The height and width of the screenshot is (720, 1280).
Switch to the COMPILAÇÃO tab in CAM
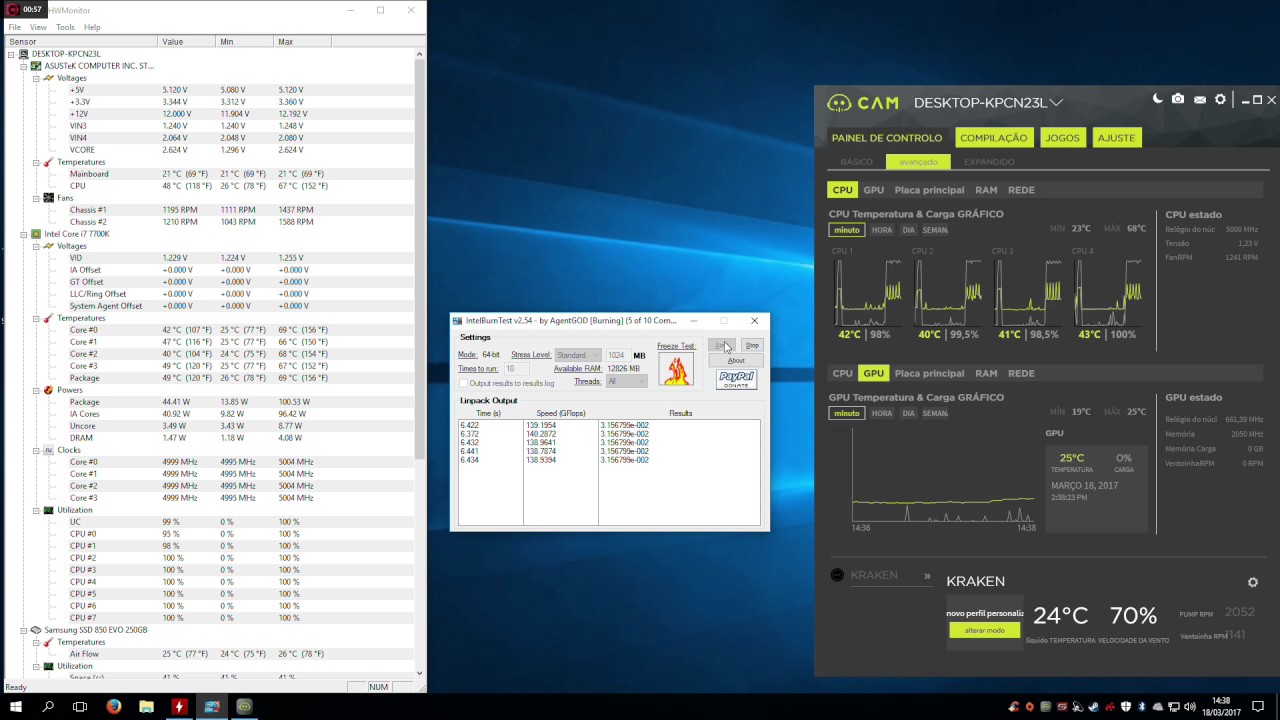pos(993,138)
